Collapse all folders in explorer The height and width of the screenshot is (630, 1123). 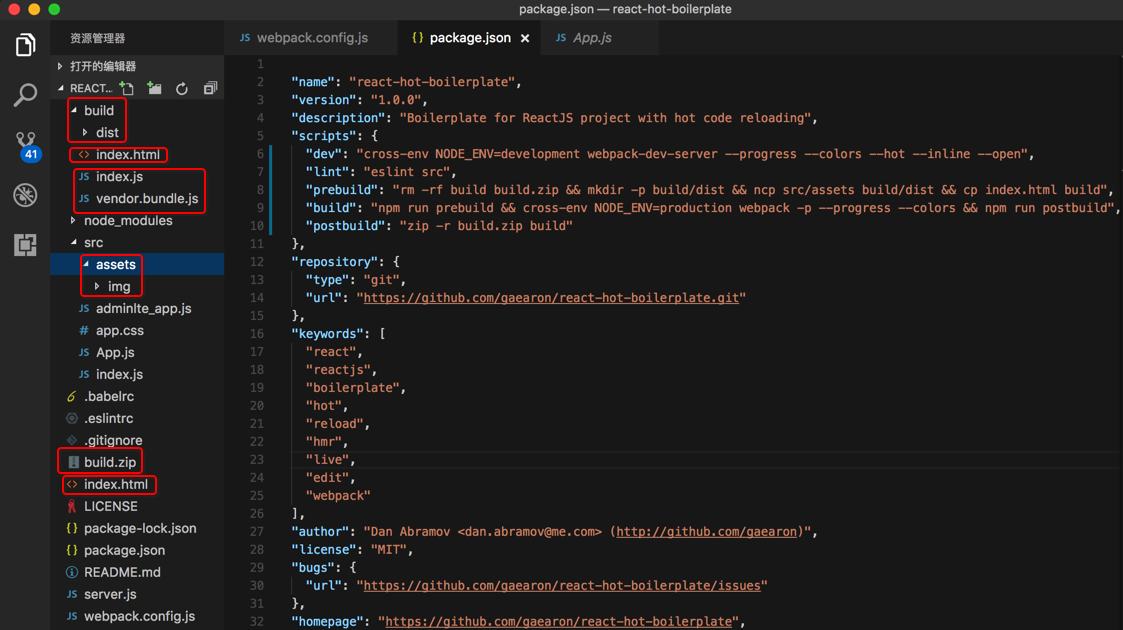tap(210, 89)
